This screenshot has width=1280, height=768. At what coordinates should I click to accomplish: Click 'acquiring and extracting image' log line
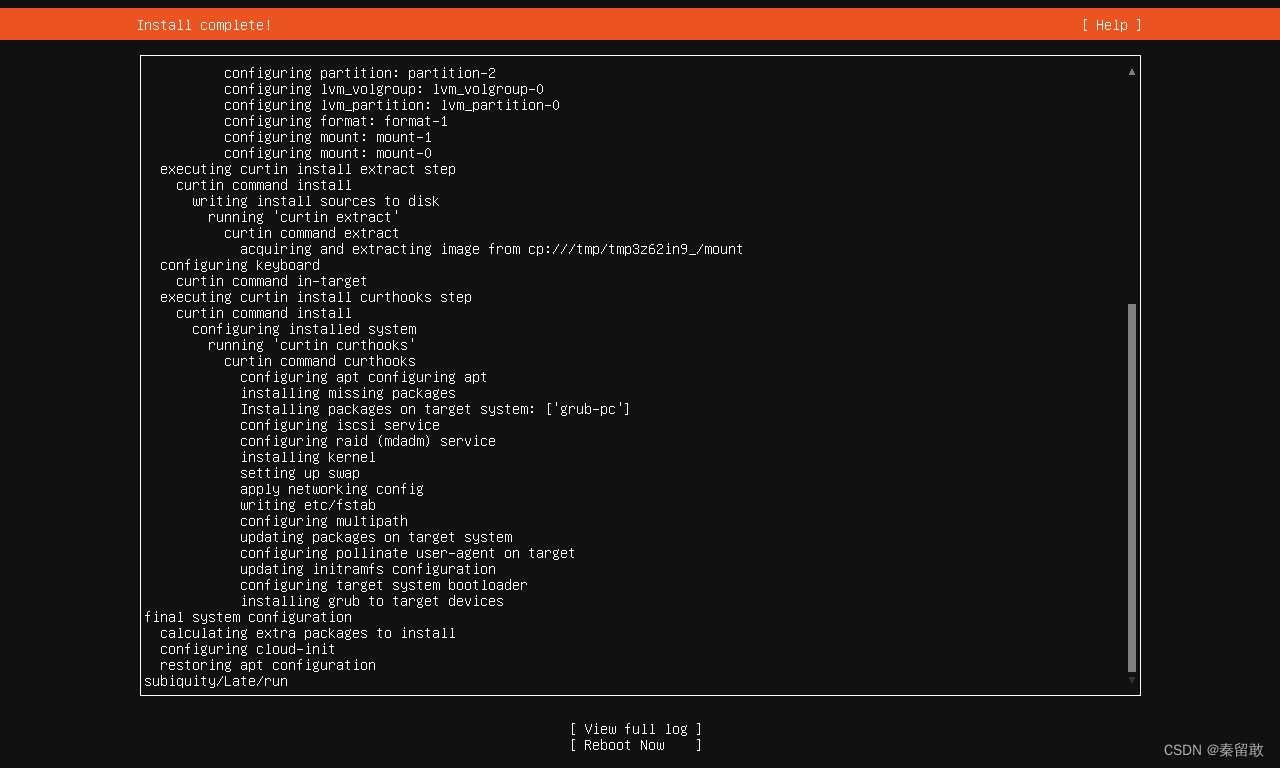point(492,249)
